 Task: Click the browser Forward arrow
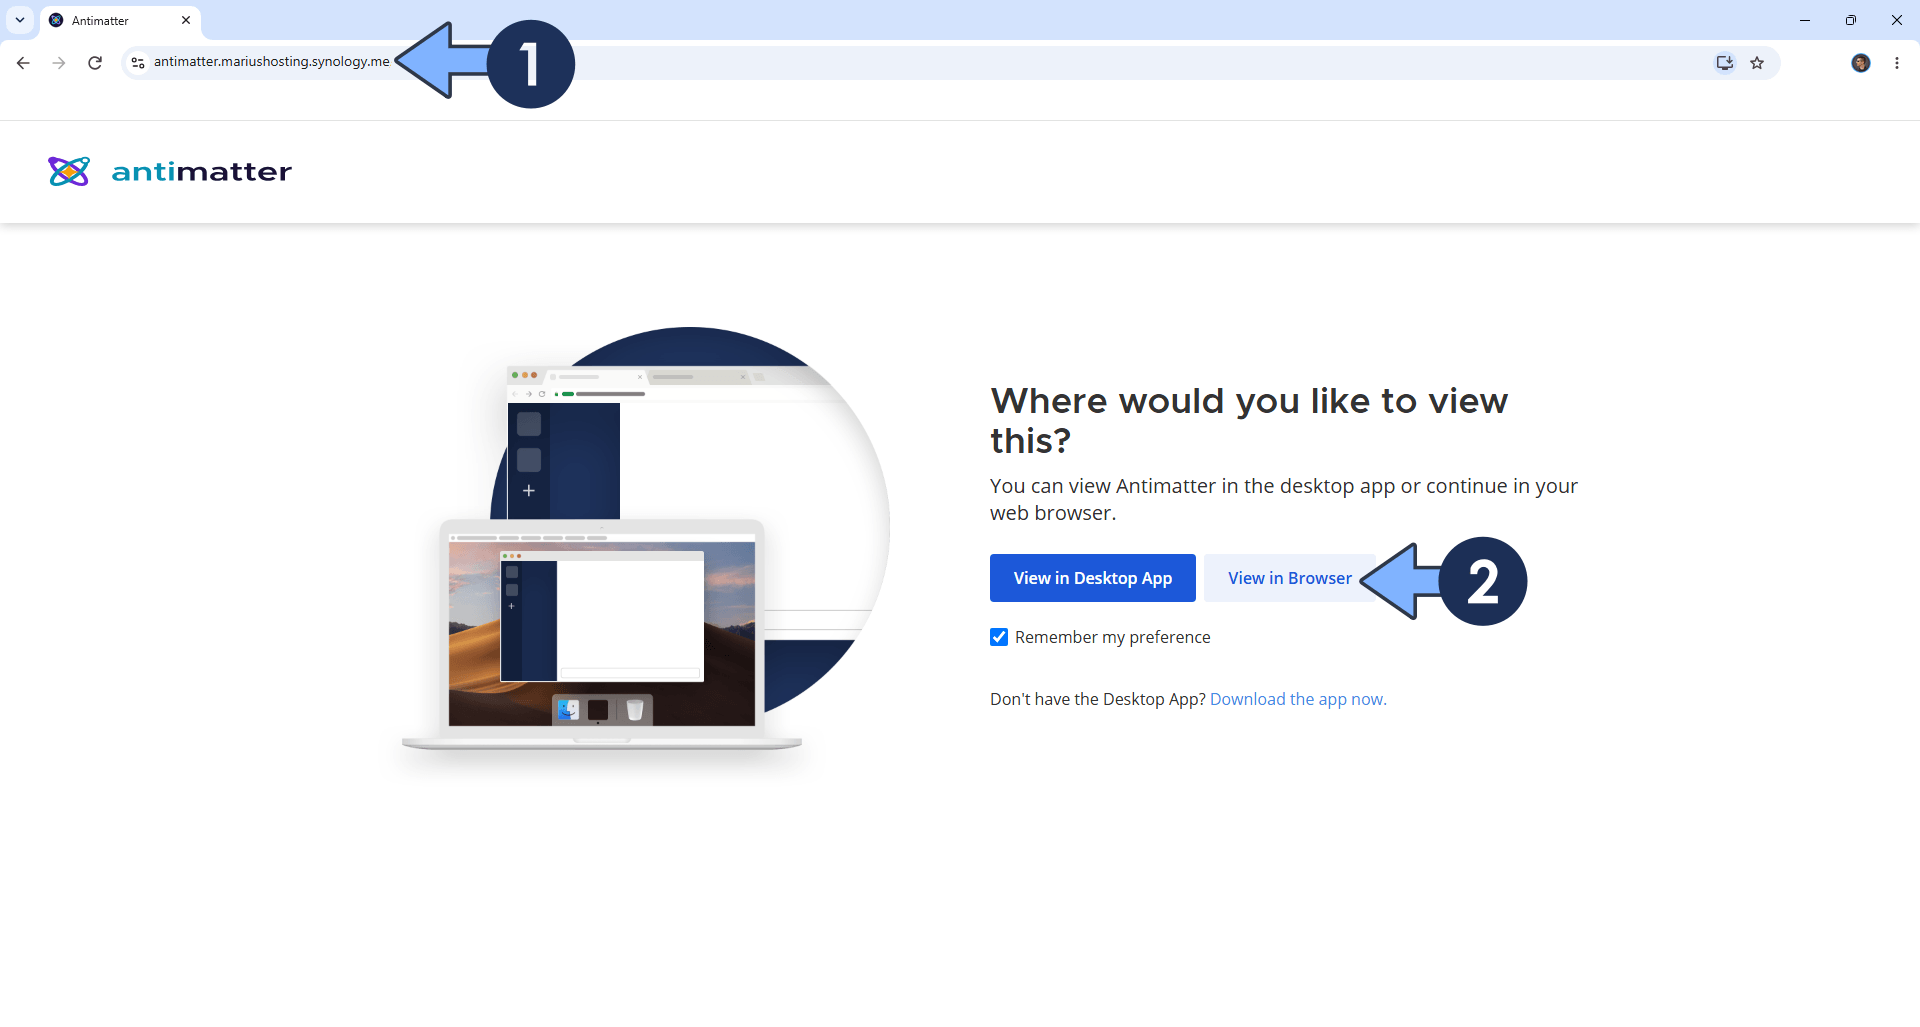59,63
